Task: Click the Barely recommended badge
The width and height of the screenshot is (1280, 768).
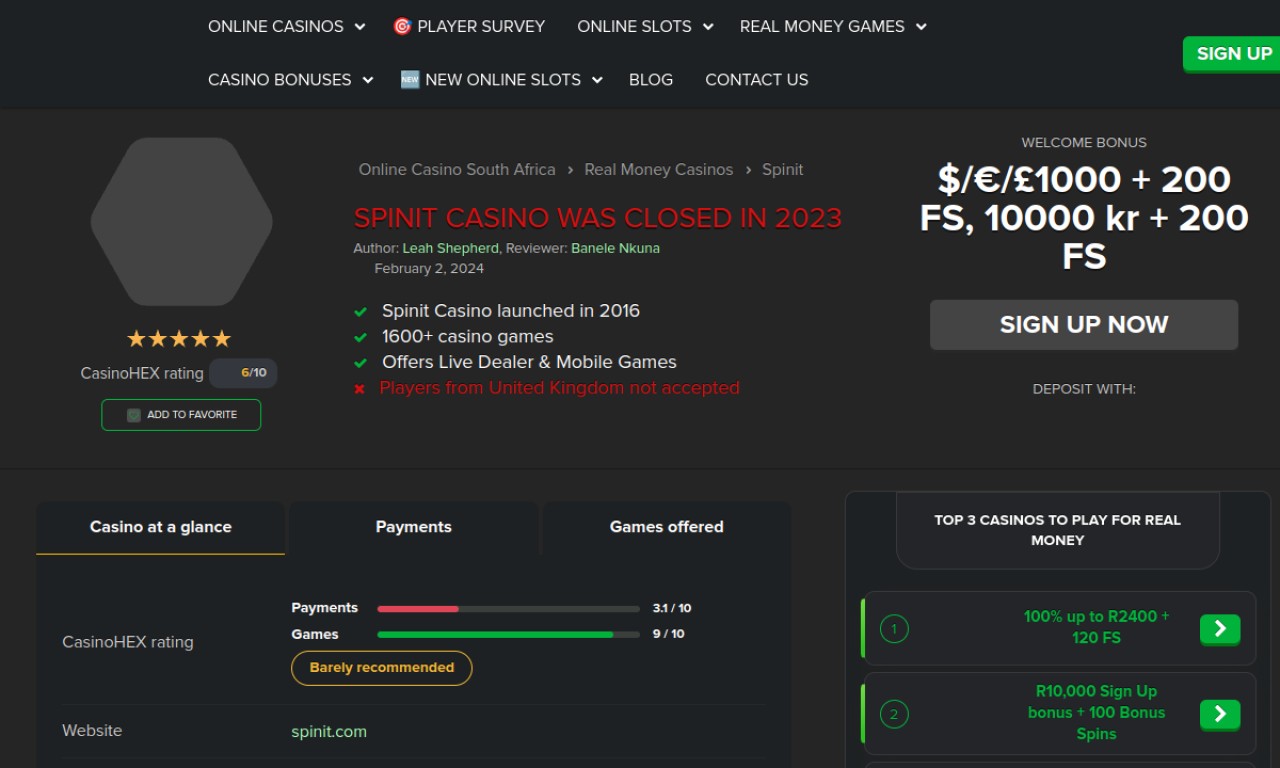Action: (x=382, y=668)
